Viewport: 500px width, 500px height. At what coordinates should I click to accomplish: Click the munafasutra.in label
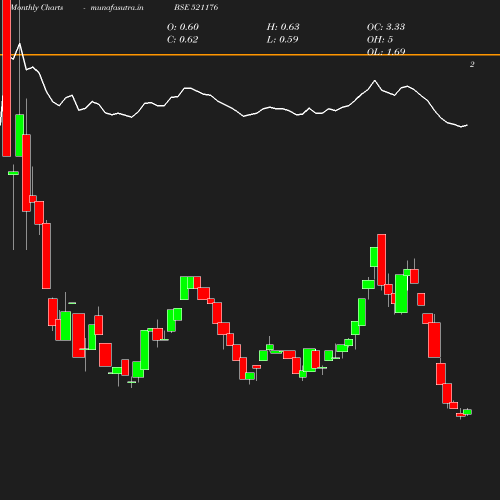(117, 7)
